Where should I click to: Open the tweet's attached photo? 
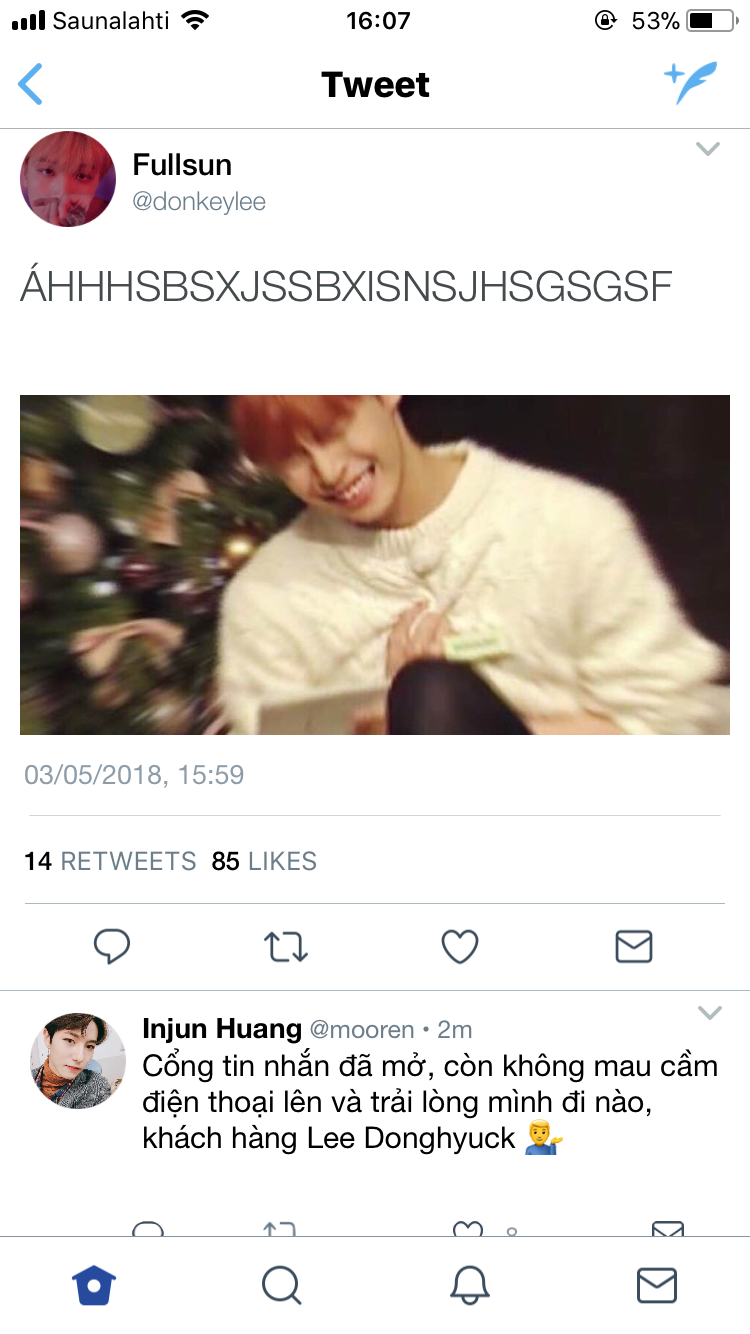375,565
